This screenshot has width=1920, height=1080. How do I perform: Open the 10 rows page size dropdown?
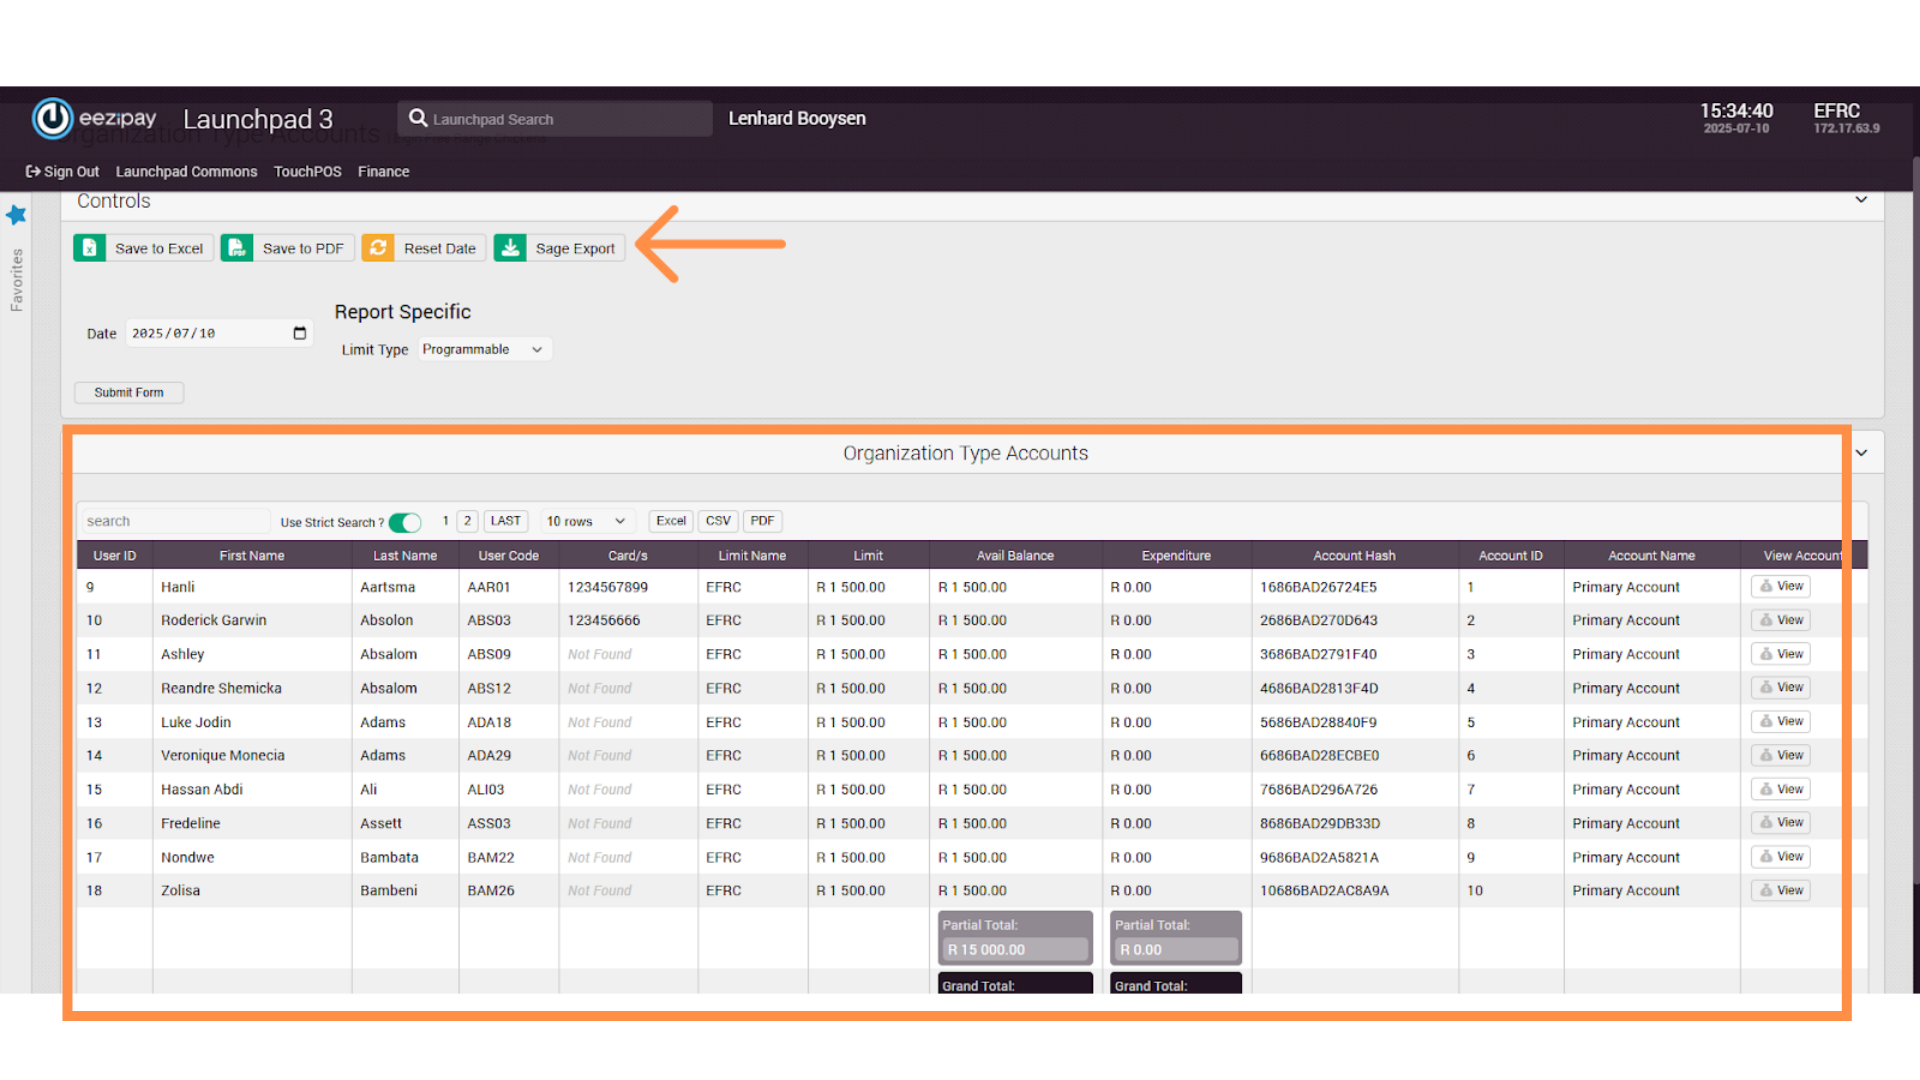coord(586,521)
